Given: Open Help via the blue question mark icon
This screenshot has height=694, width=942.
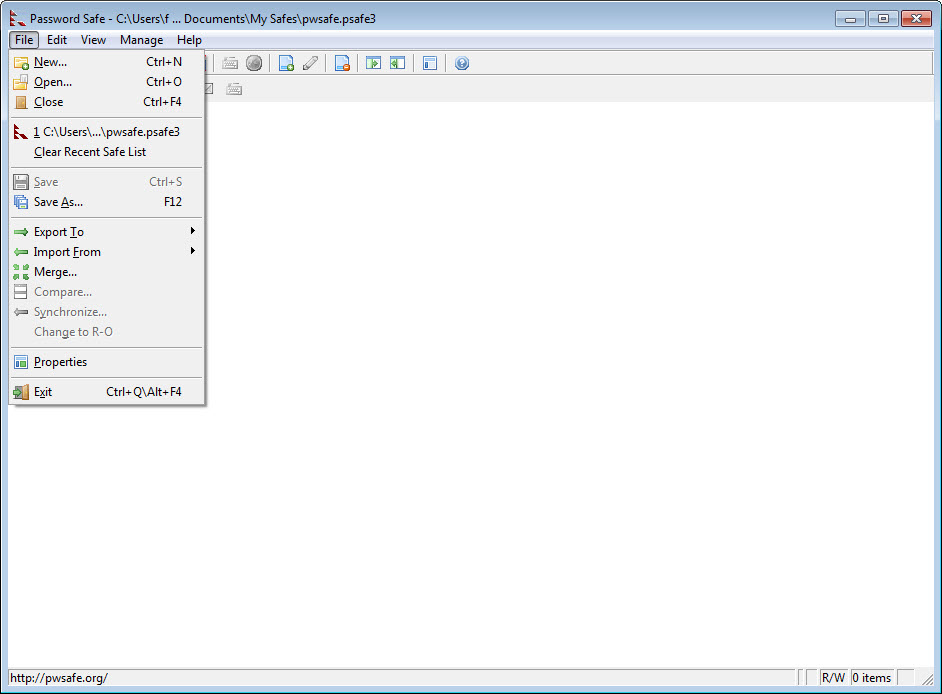Looking at the screenshot, I should (461, 63).
